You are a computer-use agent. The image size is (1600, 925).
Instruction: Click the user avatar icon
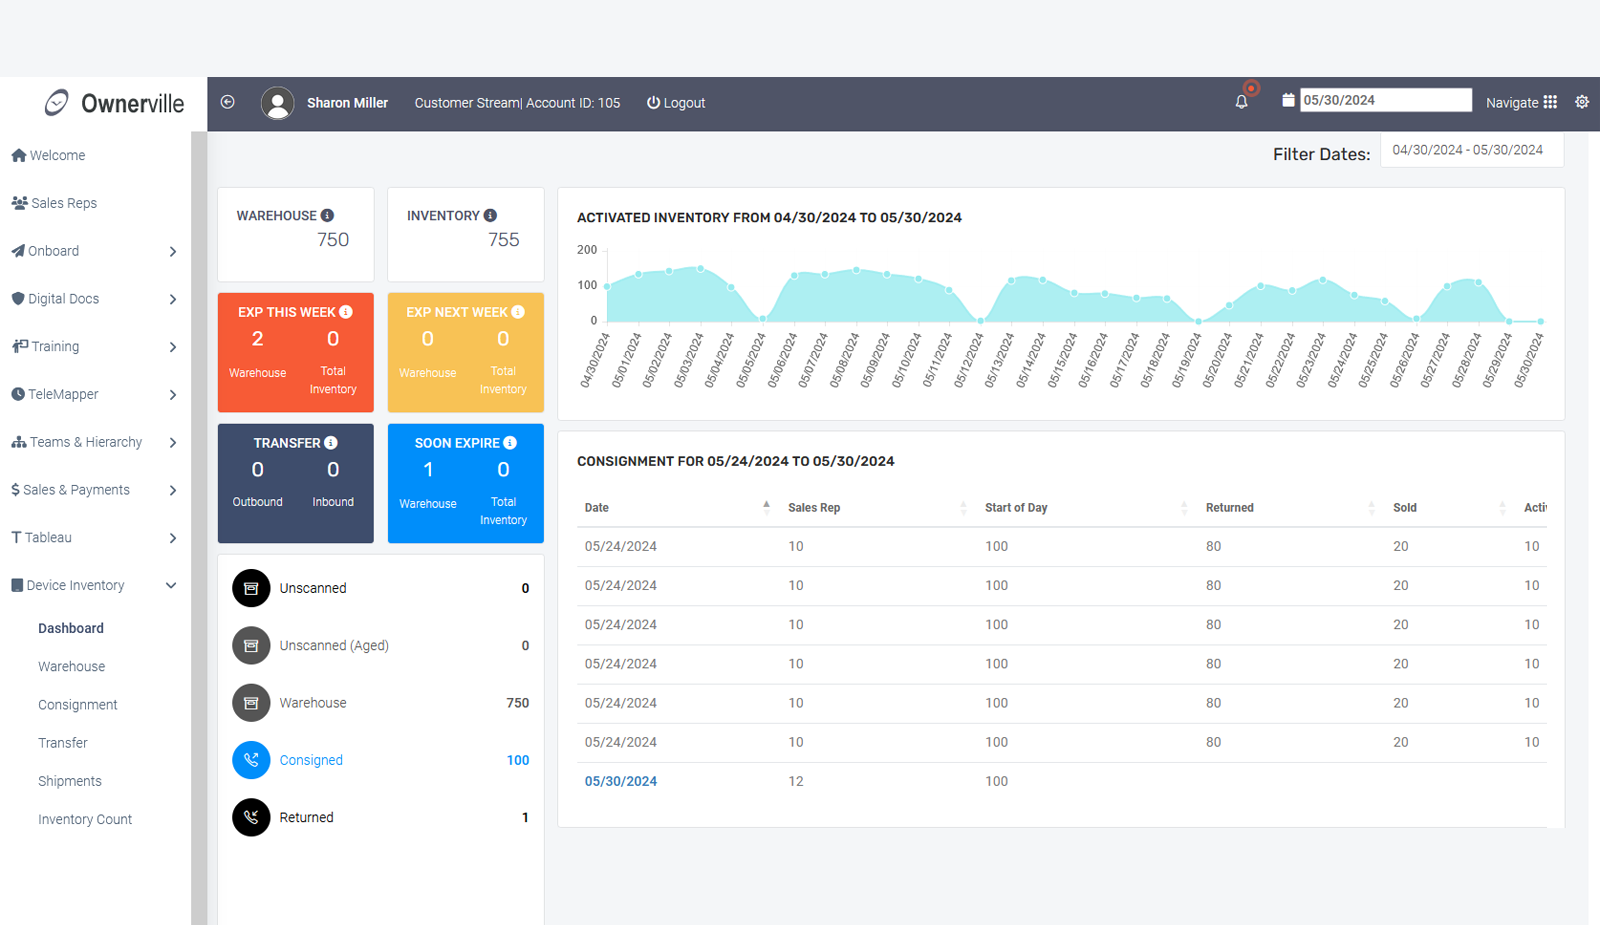[277, 103]
